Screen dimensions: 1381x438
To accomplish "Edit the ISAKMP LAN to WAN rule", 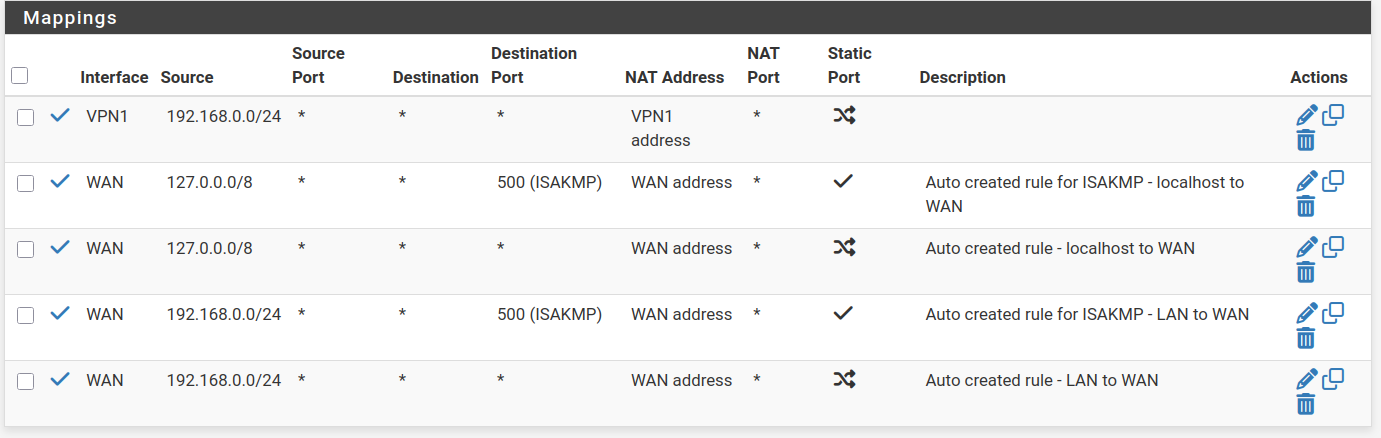I will point(1306,314).
